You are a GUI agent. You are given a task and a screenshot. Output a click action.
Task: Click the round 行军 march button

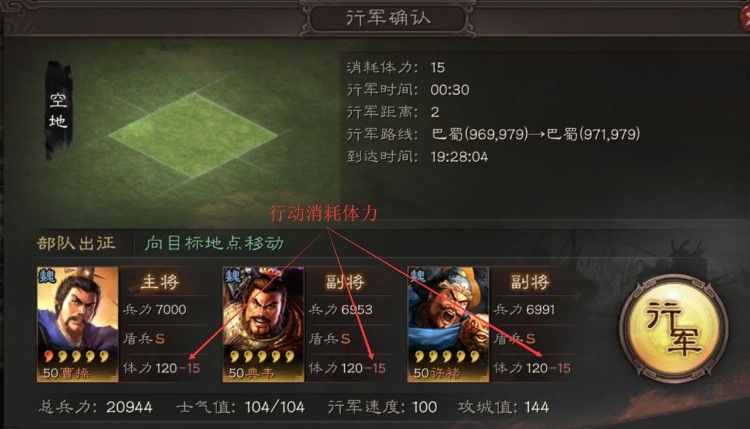[x=674, y=328]
